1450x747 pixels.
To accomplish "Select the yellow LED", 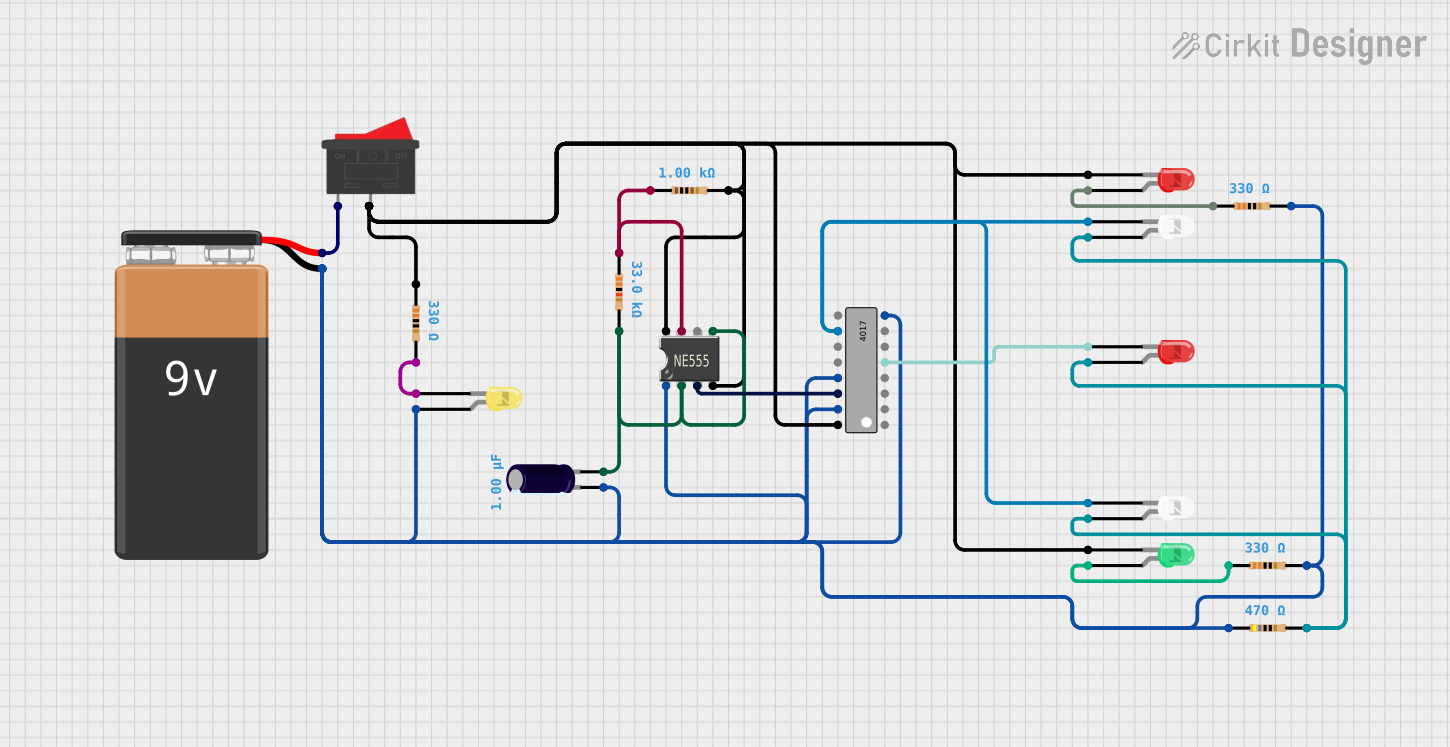I will (x=502, y=399).
